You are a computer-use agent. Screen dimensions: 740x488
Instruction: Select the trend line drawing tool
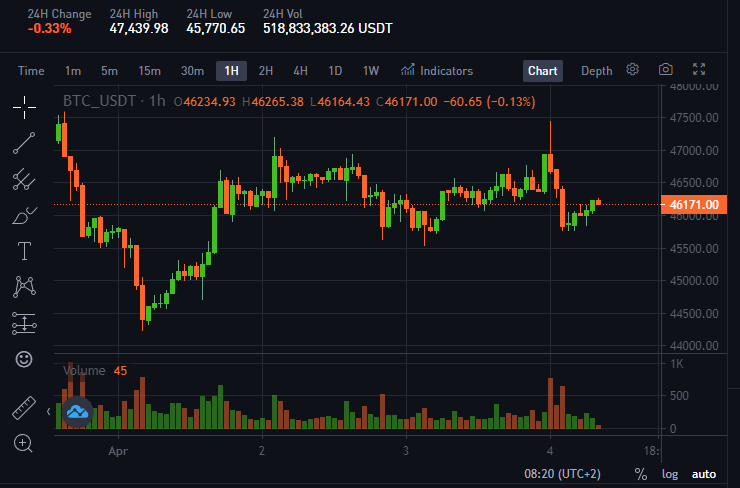tap(24, 143)
